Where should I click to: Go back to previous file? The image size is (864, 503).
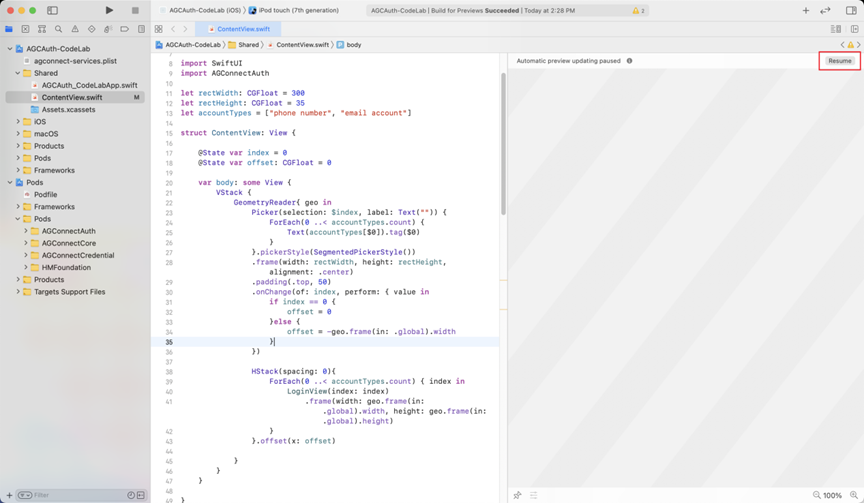[x=173, y=29]
